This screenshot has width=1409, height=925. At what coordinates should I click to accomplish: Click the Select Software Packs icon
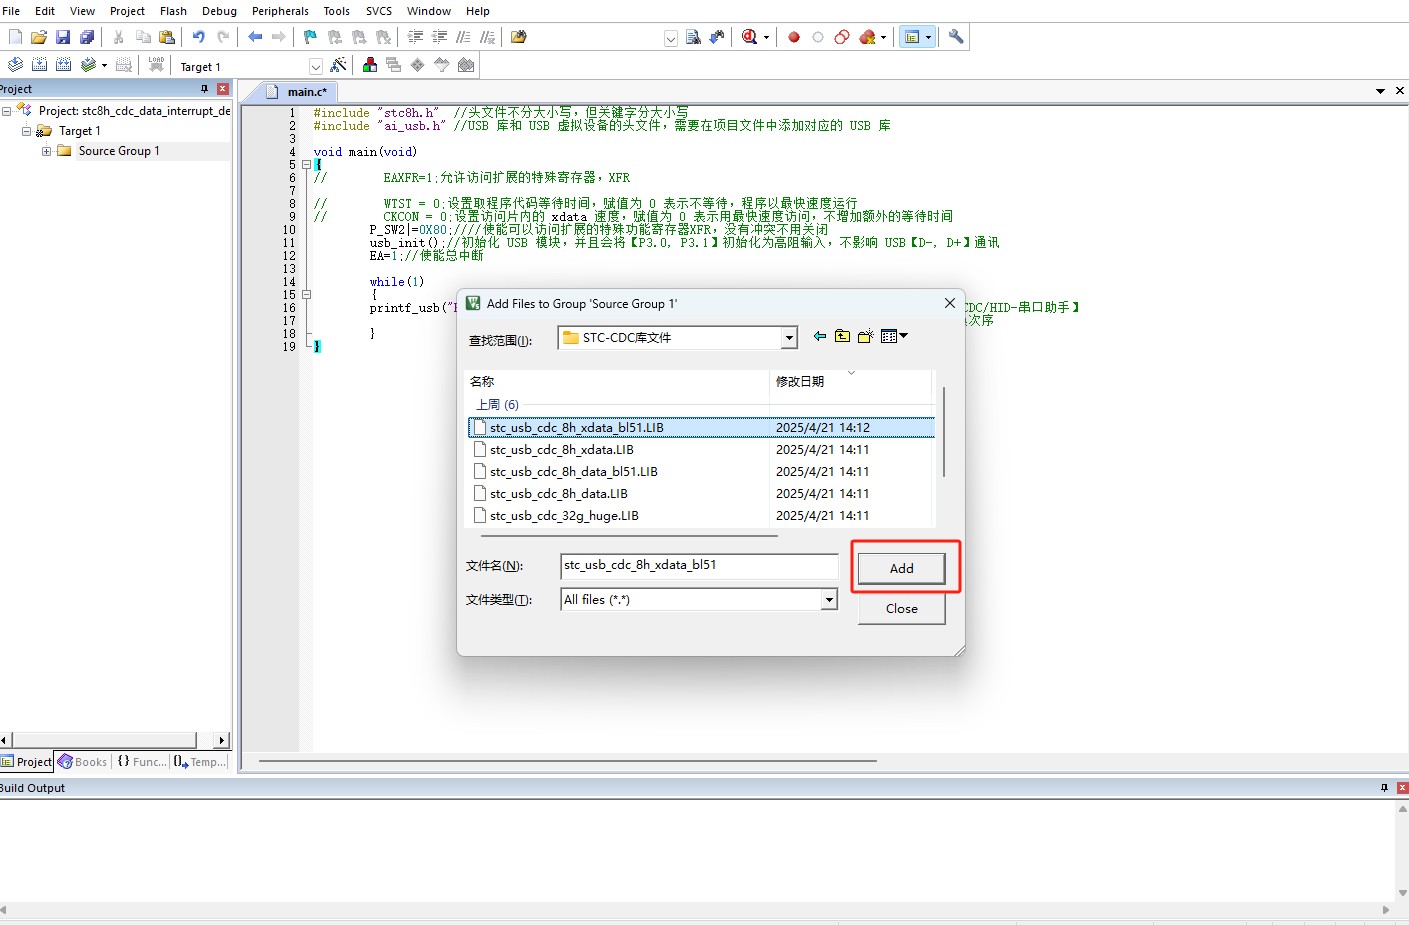(x=442, y=65)
